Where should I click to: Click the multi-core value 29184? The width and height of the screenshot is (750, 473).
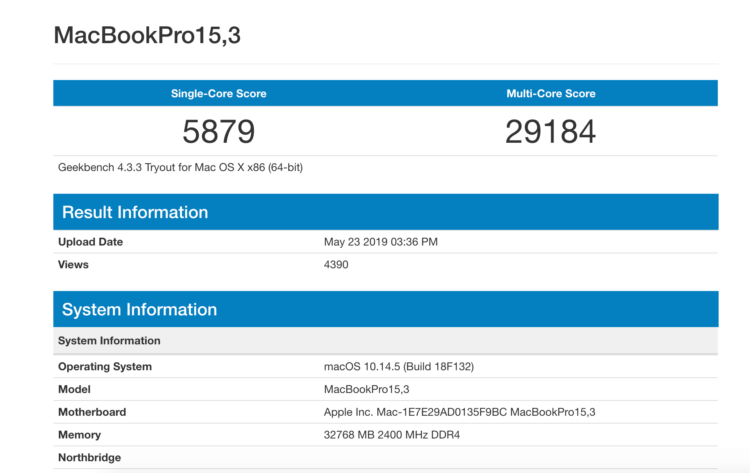pyautogui.click(x=551, y=132)
